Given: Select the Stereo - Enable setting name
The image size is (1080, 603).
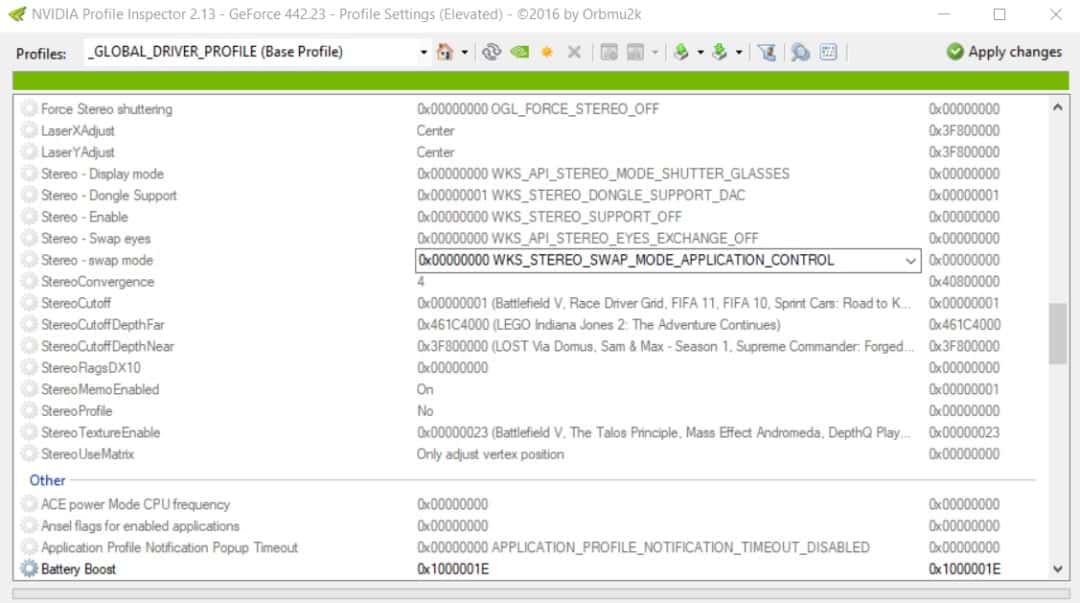Looking at the screenshot, I should pos(84,217).
